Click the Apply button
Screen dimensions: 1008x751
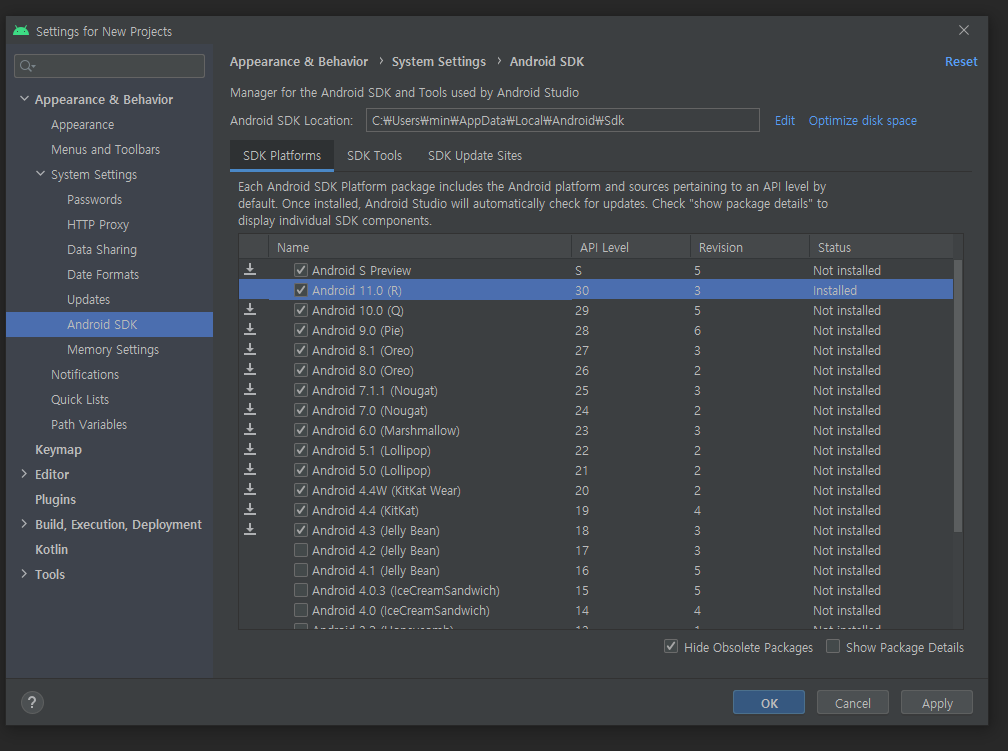[937, 703]
